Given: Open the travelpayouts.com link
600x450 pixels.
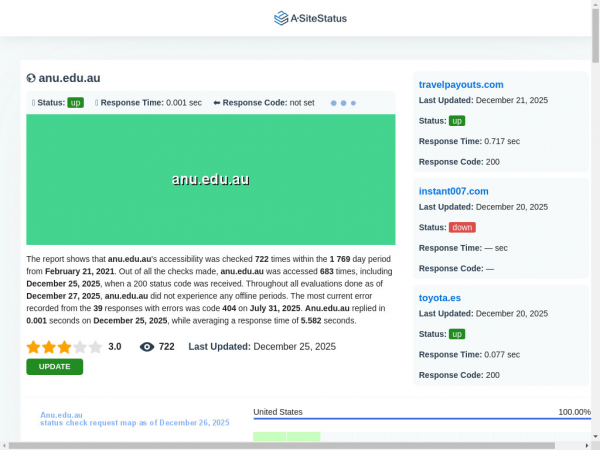Looking at the screenshot, I should 460,85.
